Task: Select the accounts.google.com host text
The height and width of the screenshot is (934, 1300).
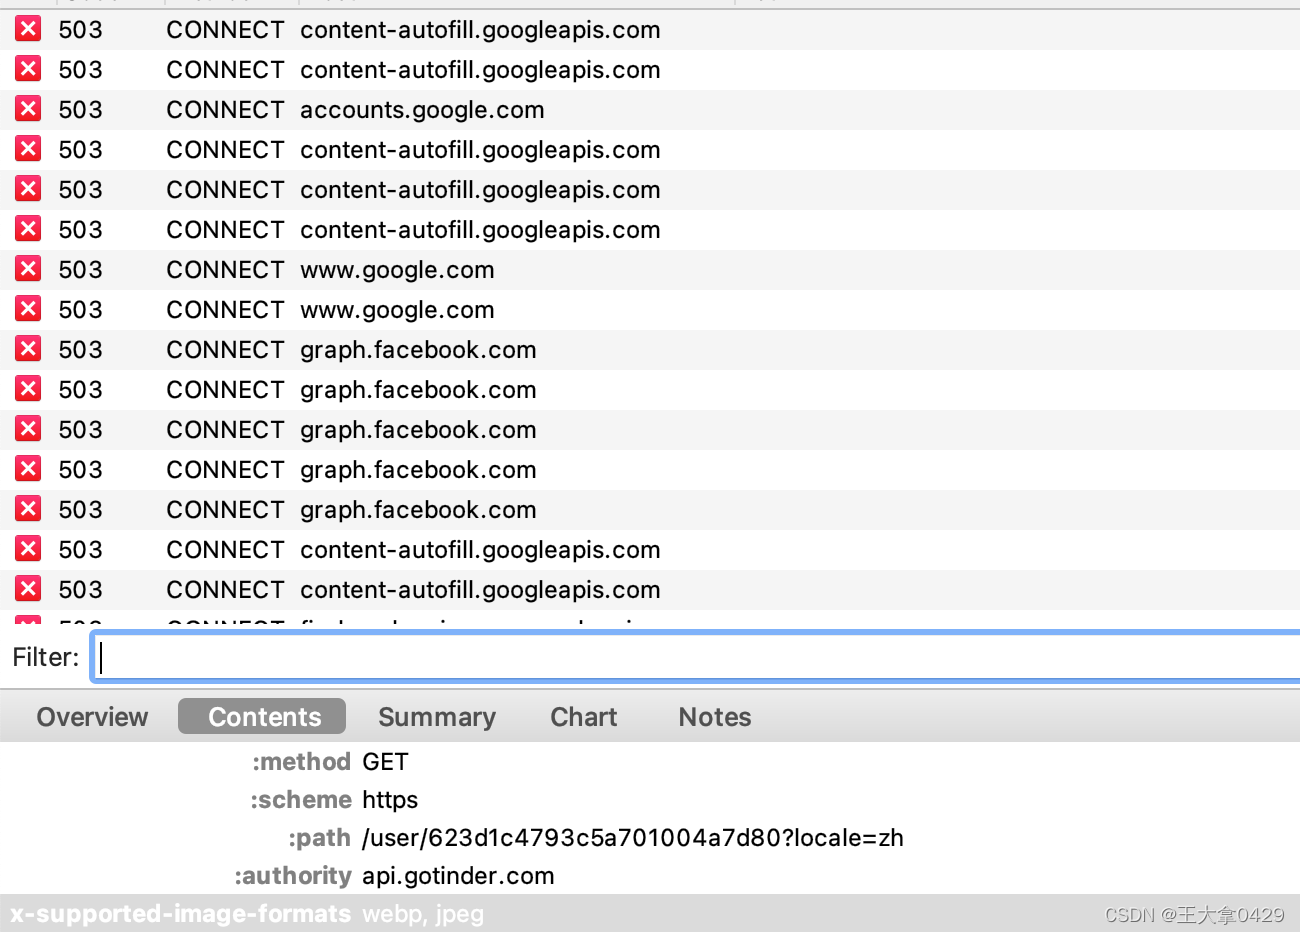Action: (x=422, y=110)
